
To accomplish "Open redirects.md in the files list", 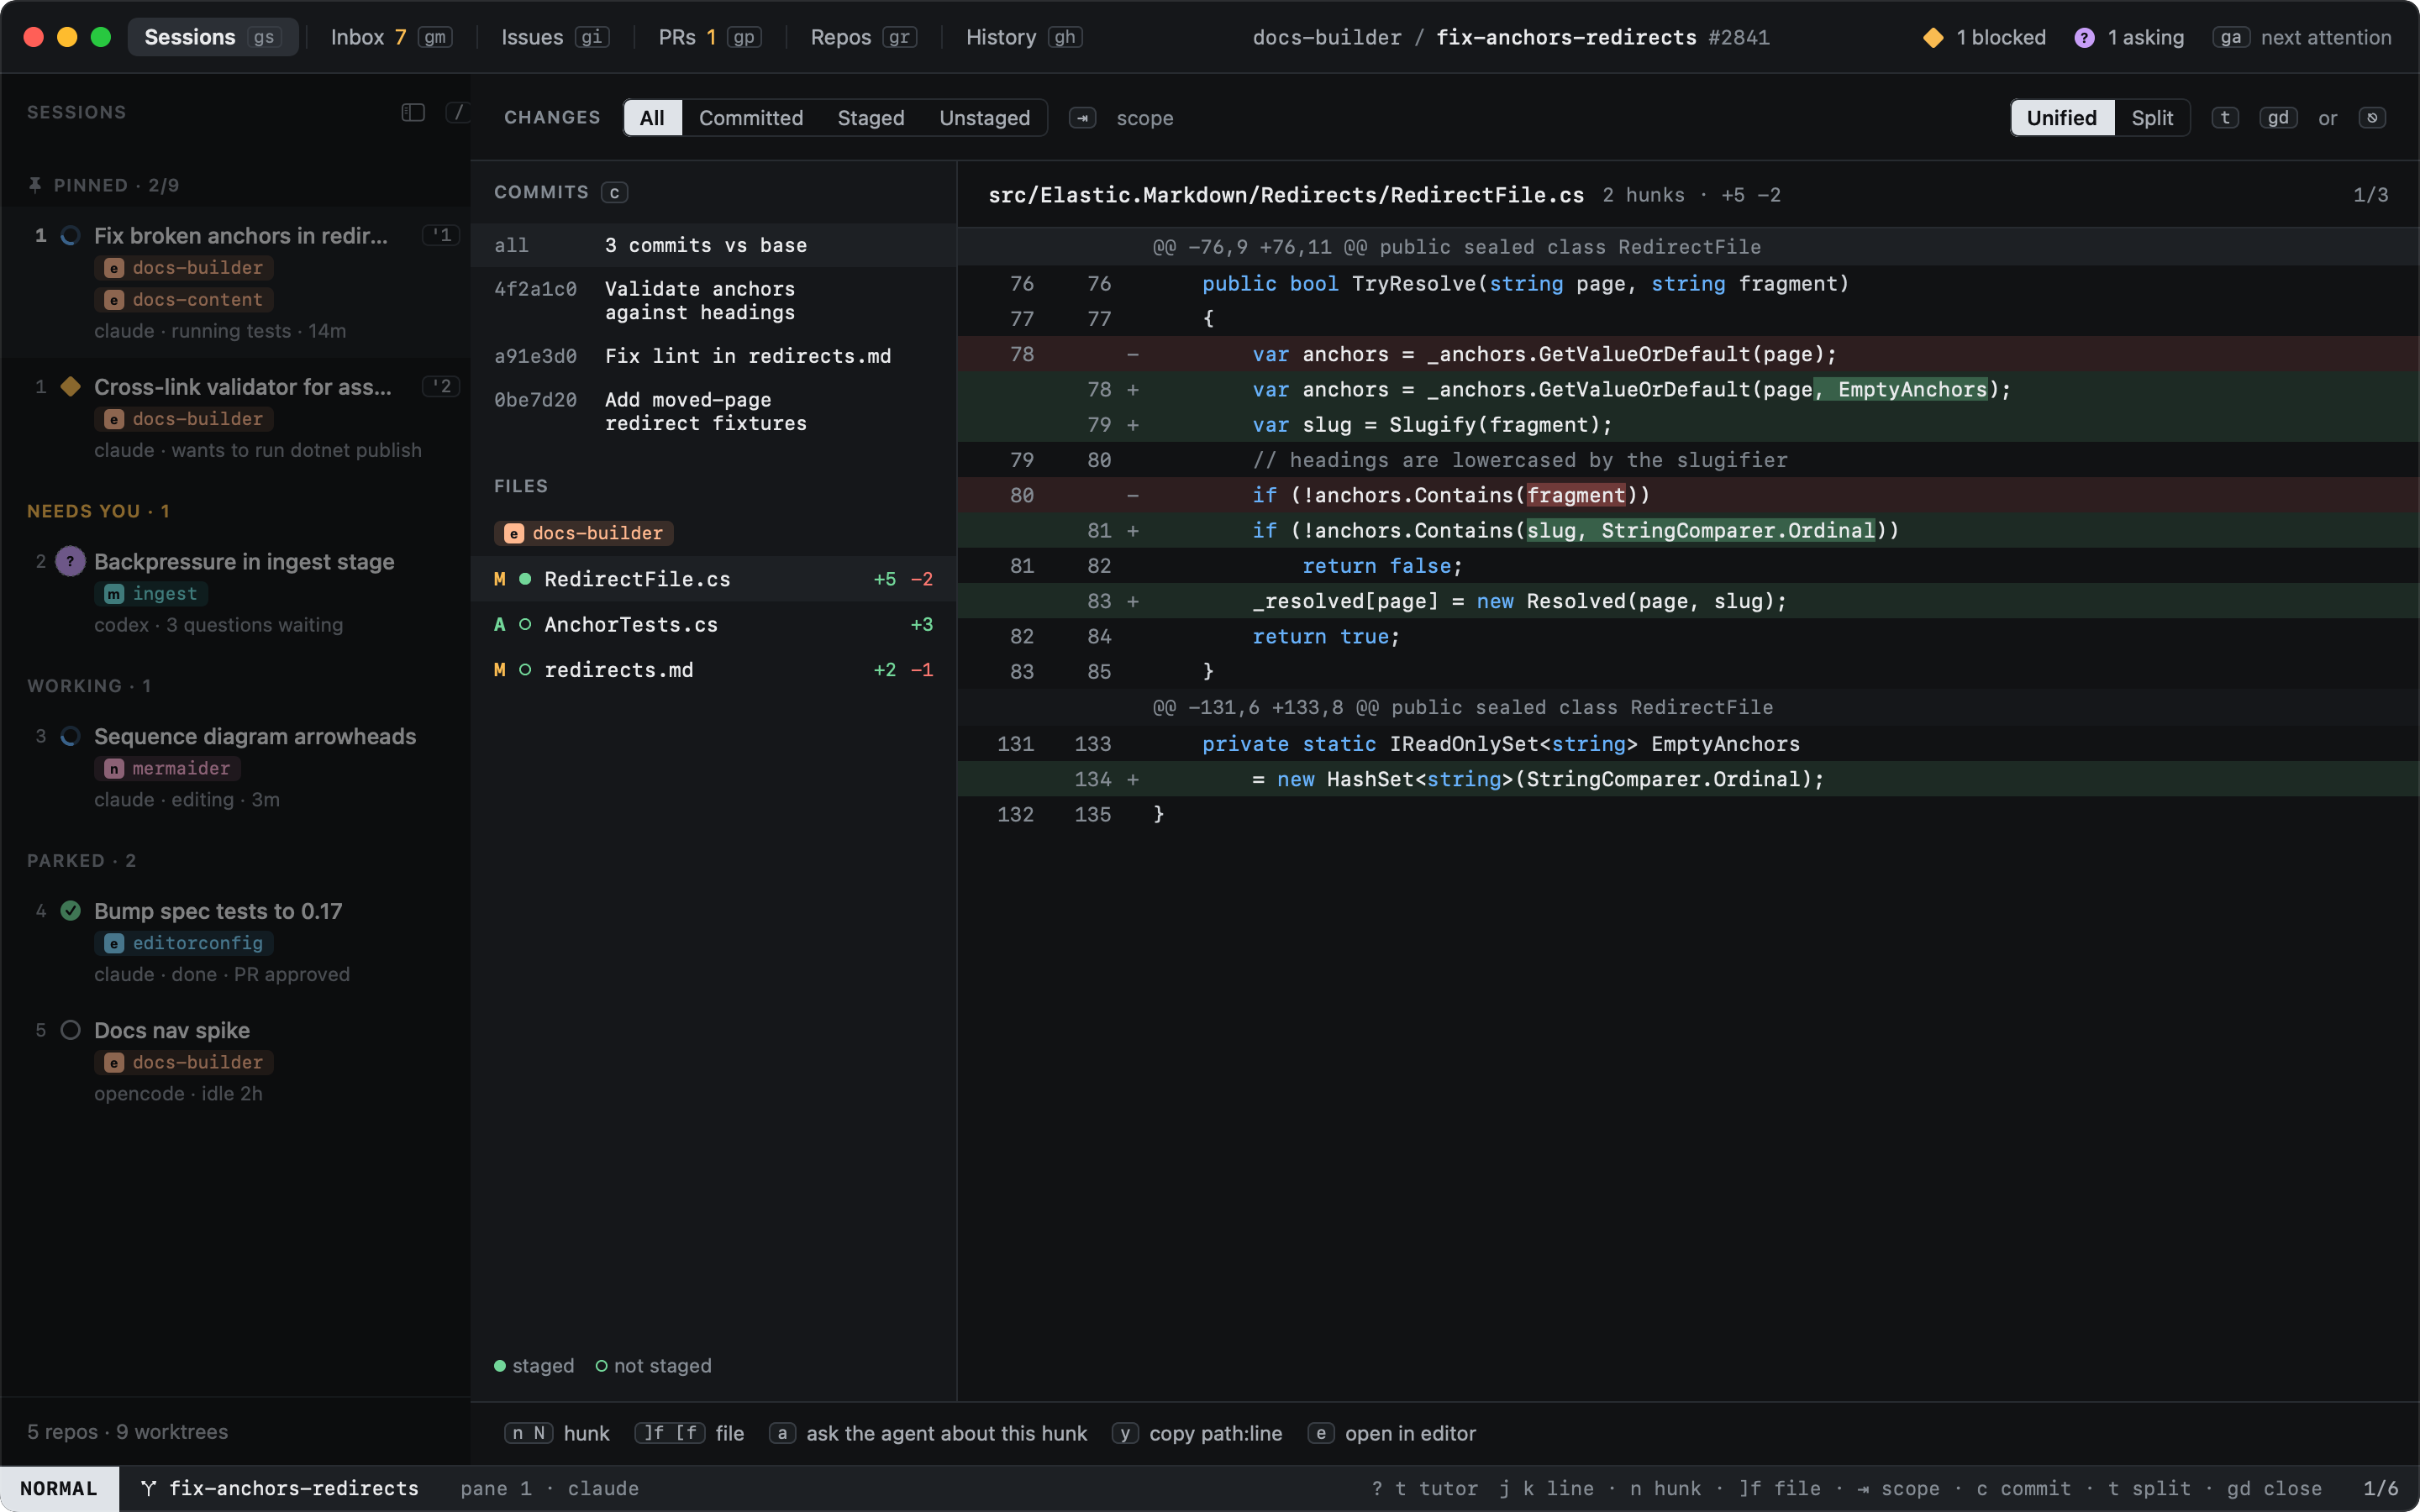I will [713, 669].
